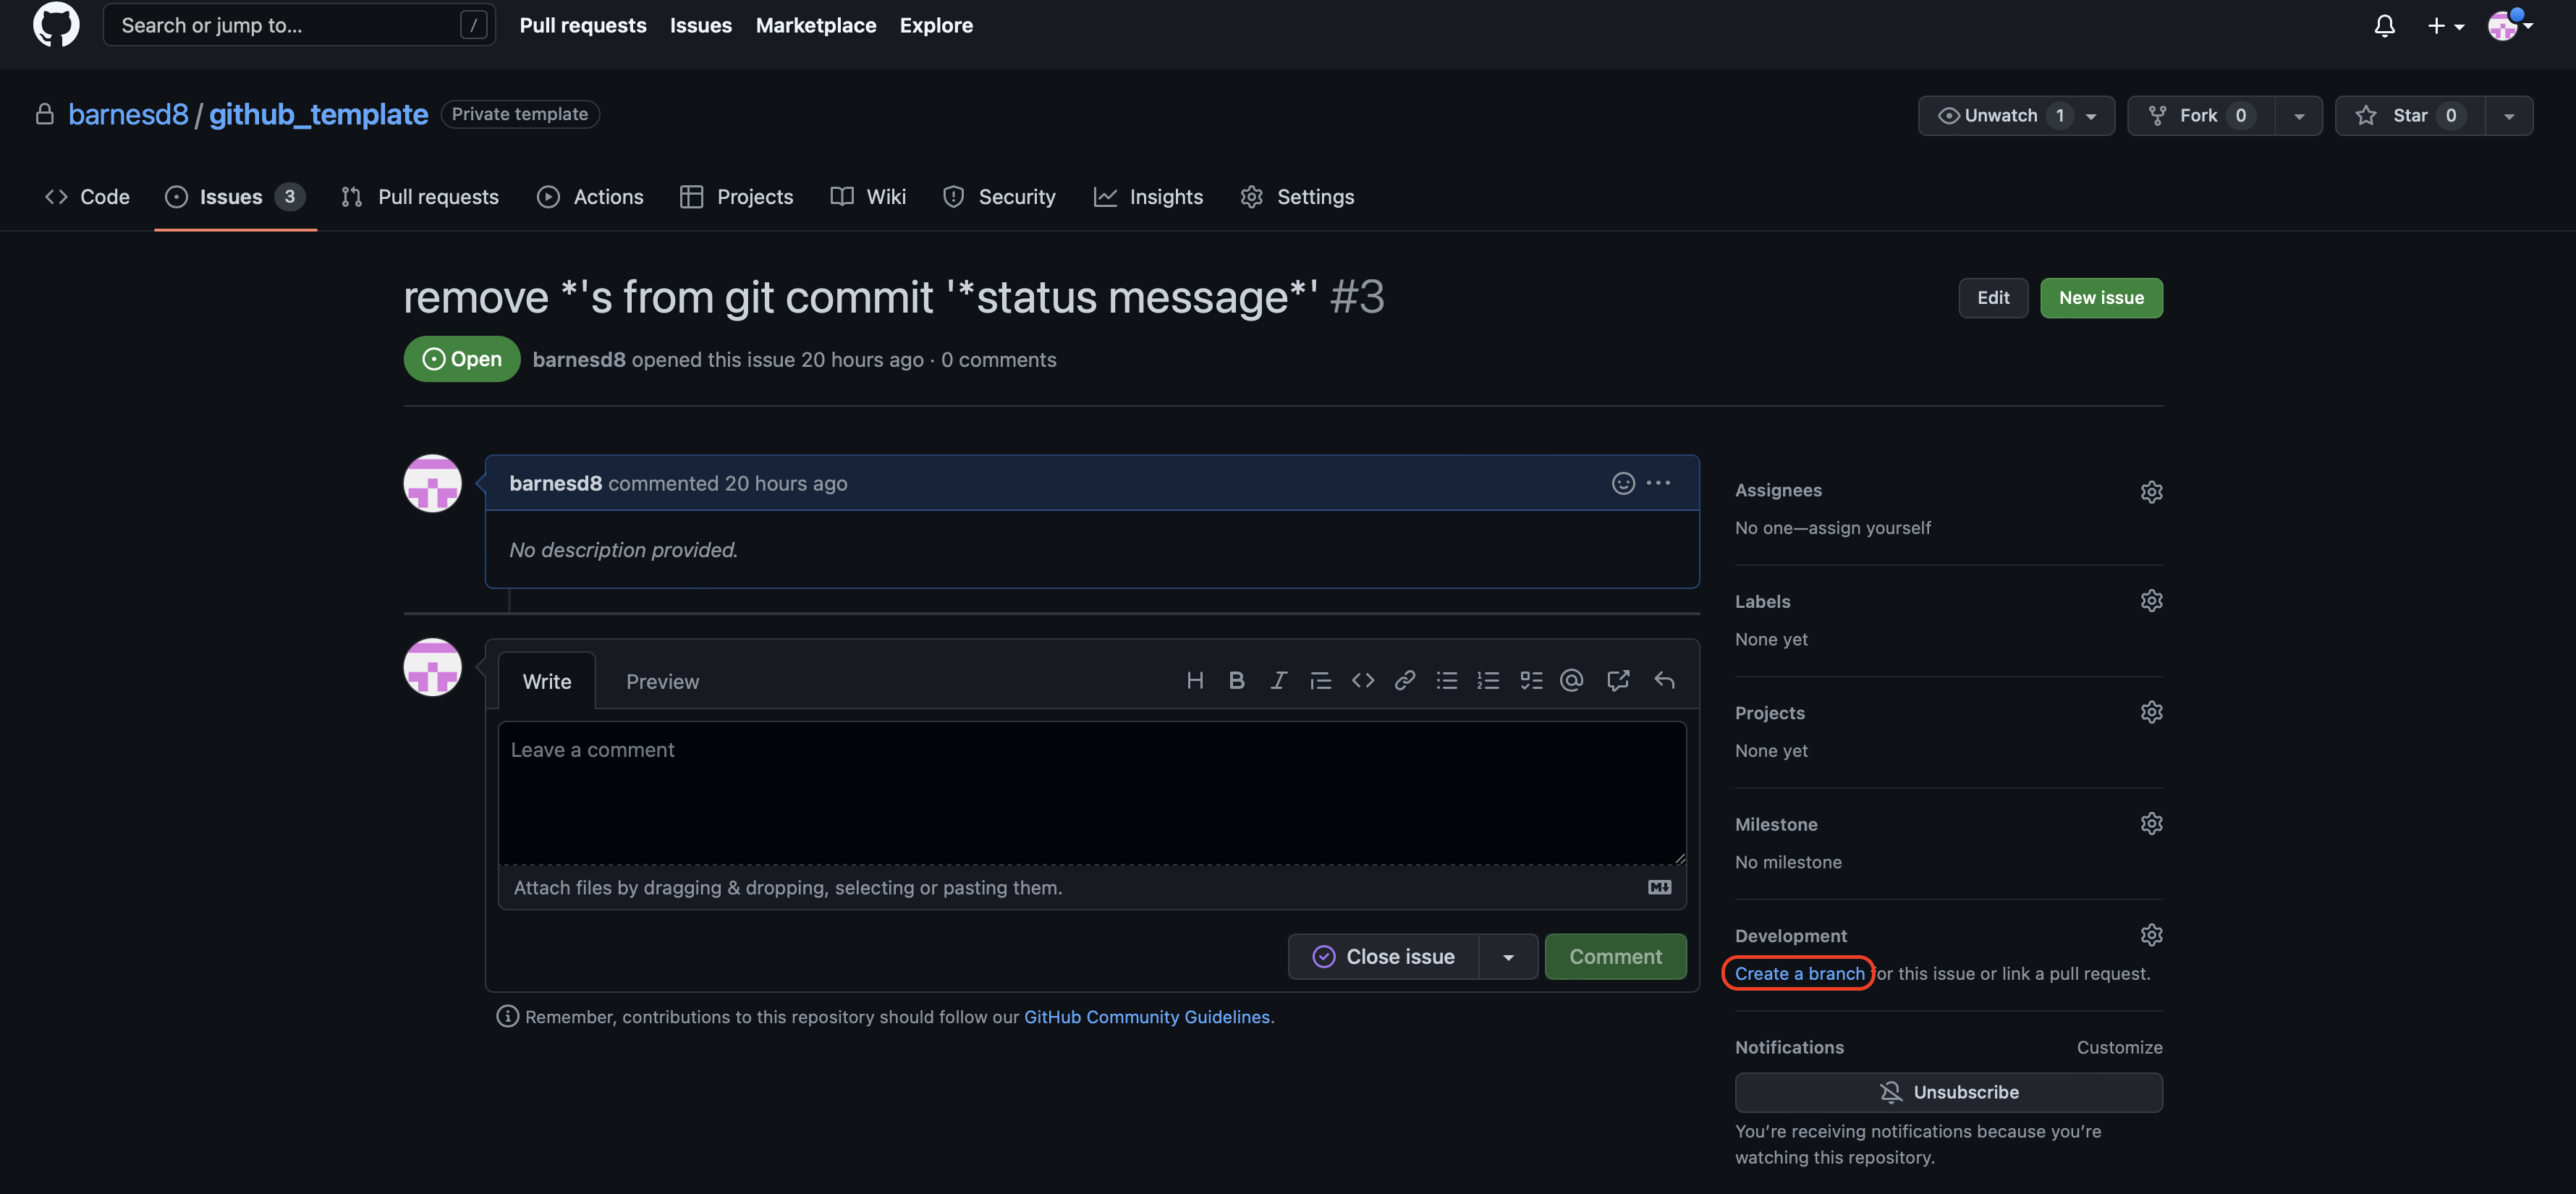Image resolution: width=2576 pixels, height=1194 pixels.
Task: Open global Pull requests in top bar
Action: [583, 26]
